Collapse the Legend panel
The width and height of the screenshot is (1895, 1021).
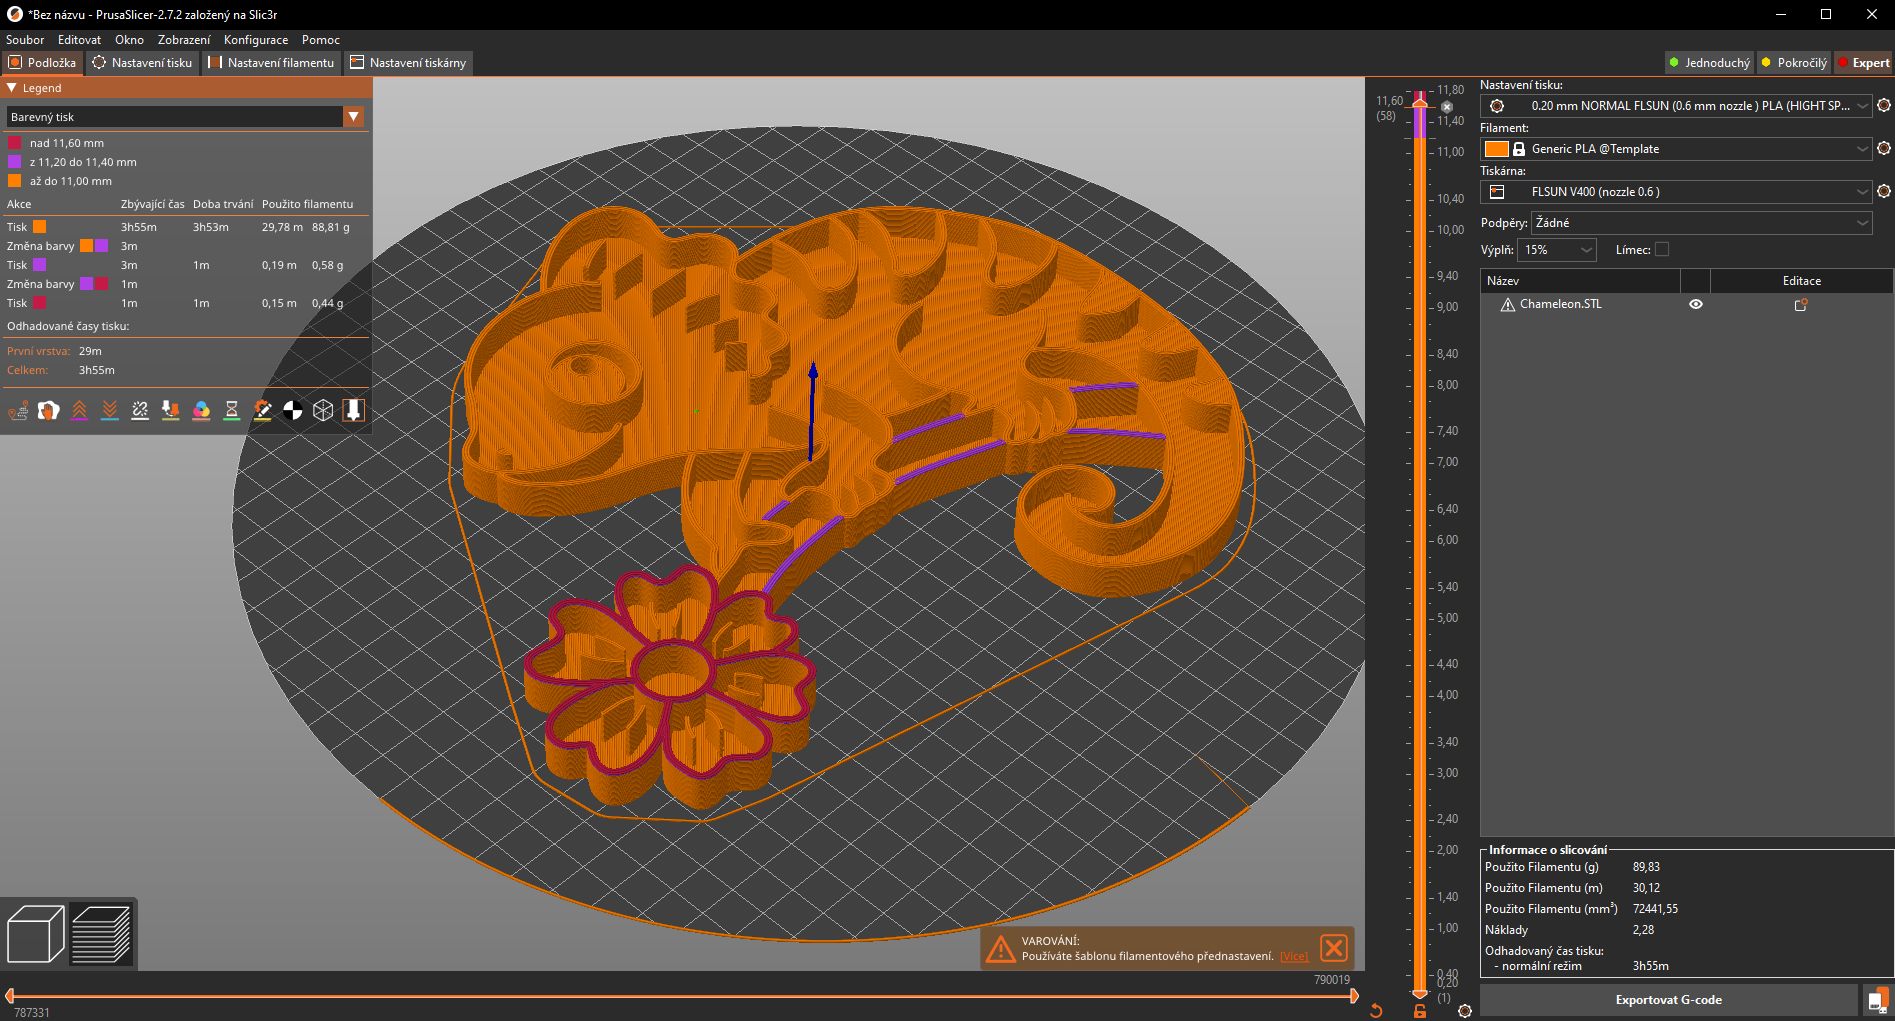12,88
